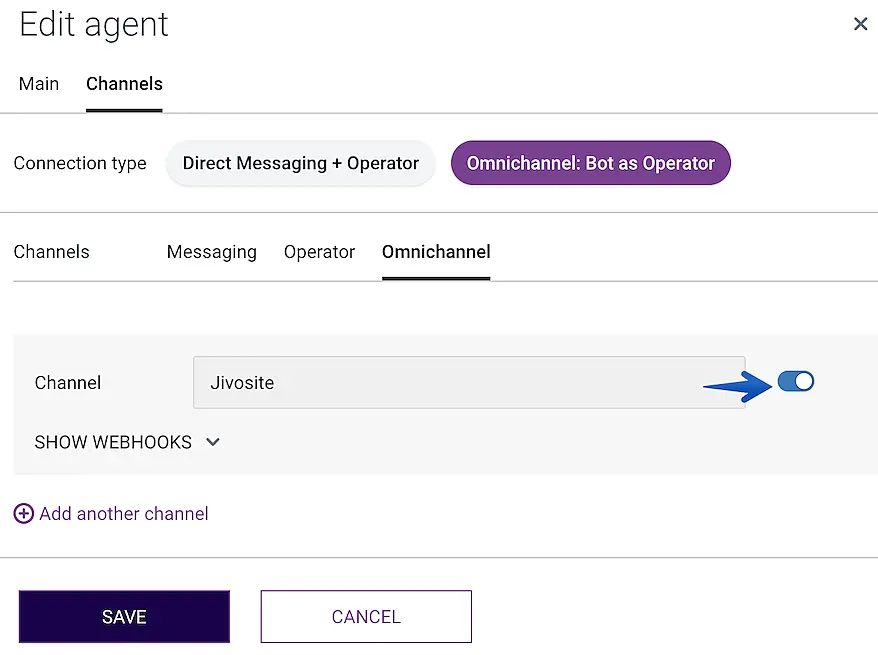Click the Add another channel link
878x655 pixels.
[124, 514]
